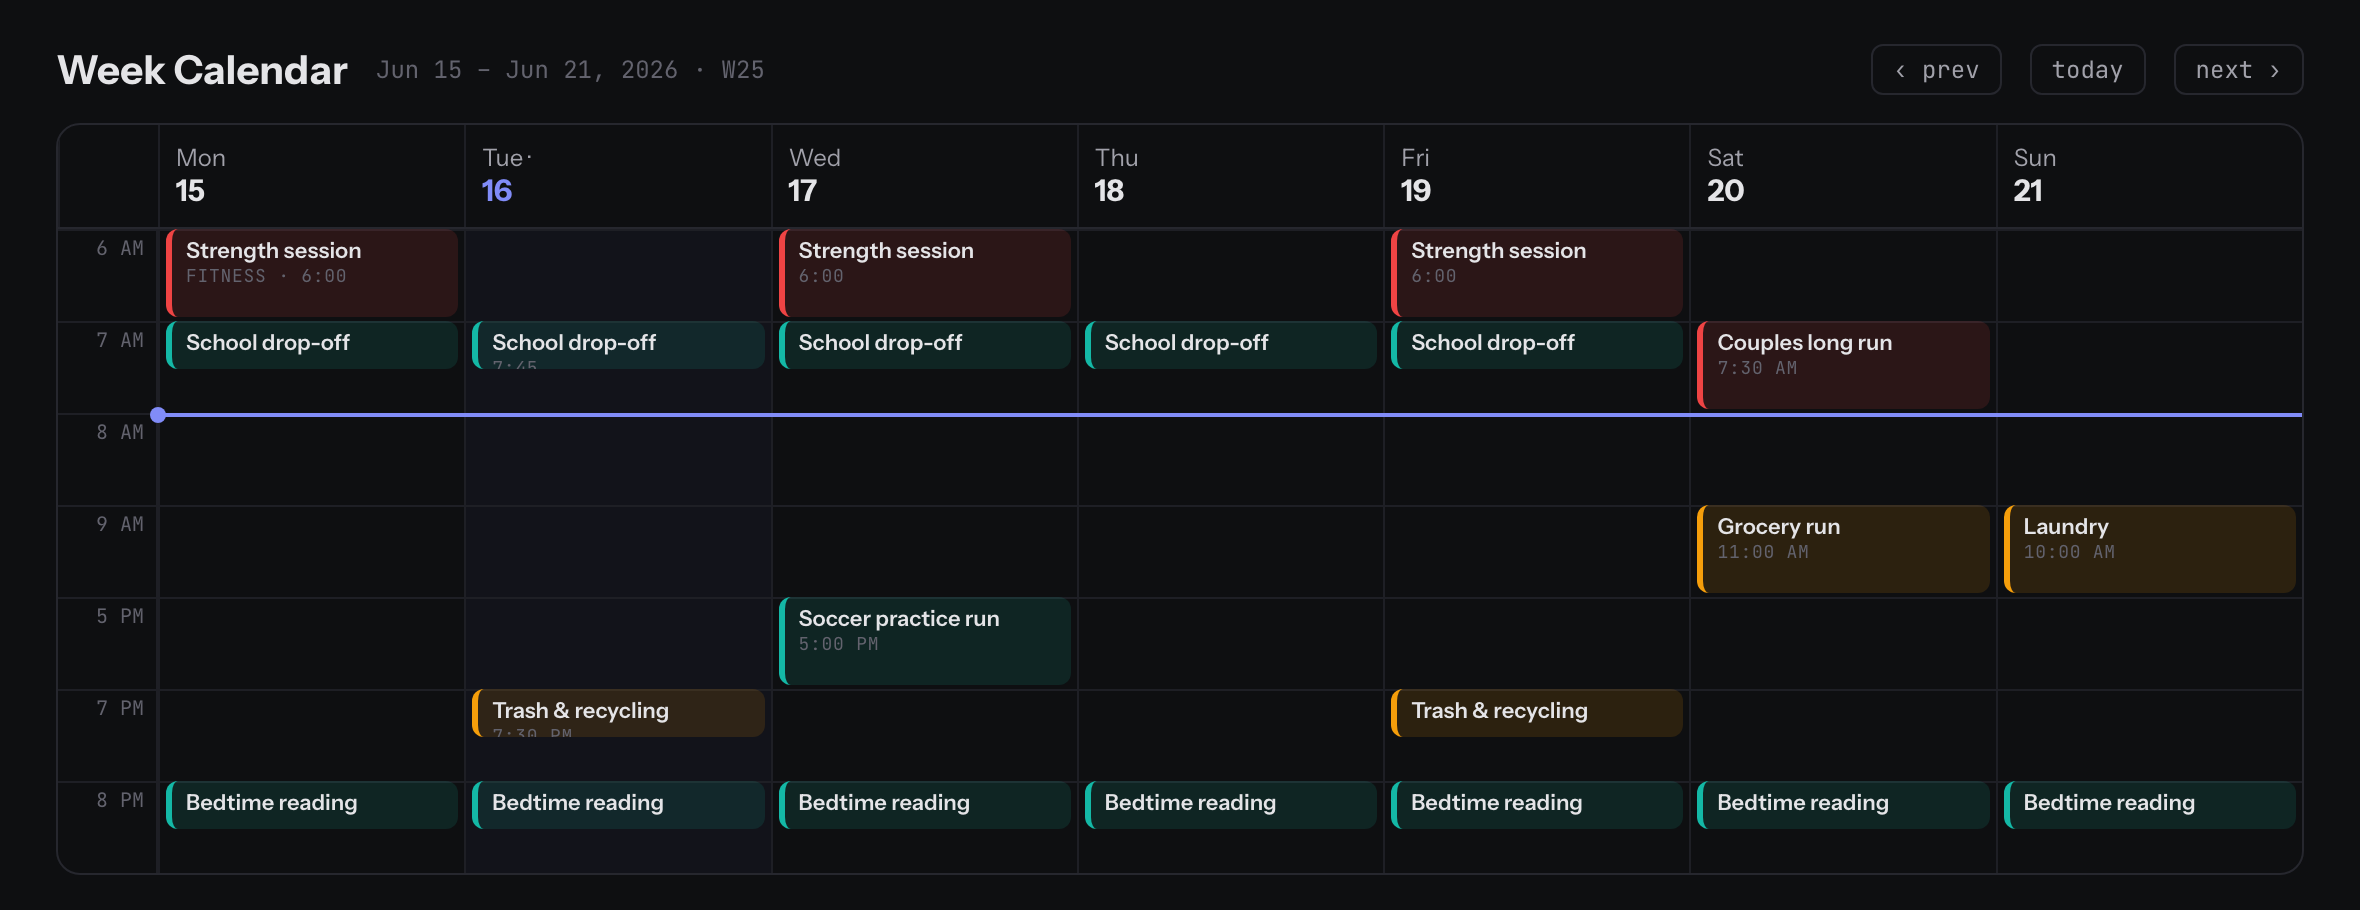Click the Tue 16 day header
2360x910 pixels.
(x=618, y=176)
